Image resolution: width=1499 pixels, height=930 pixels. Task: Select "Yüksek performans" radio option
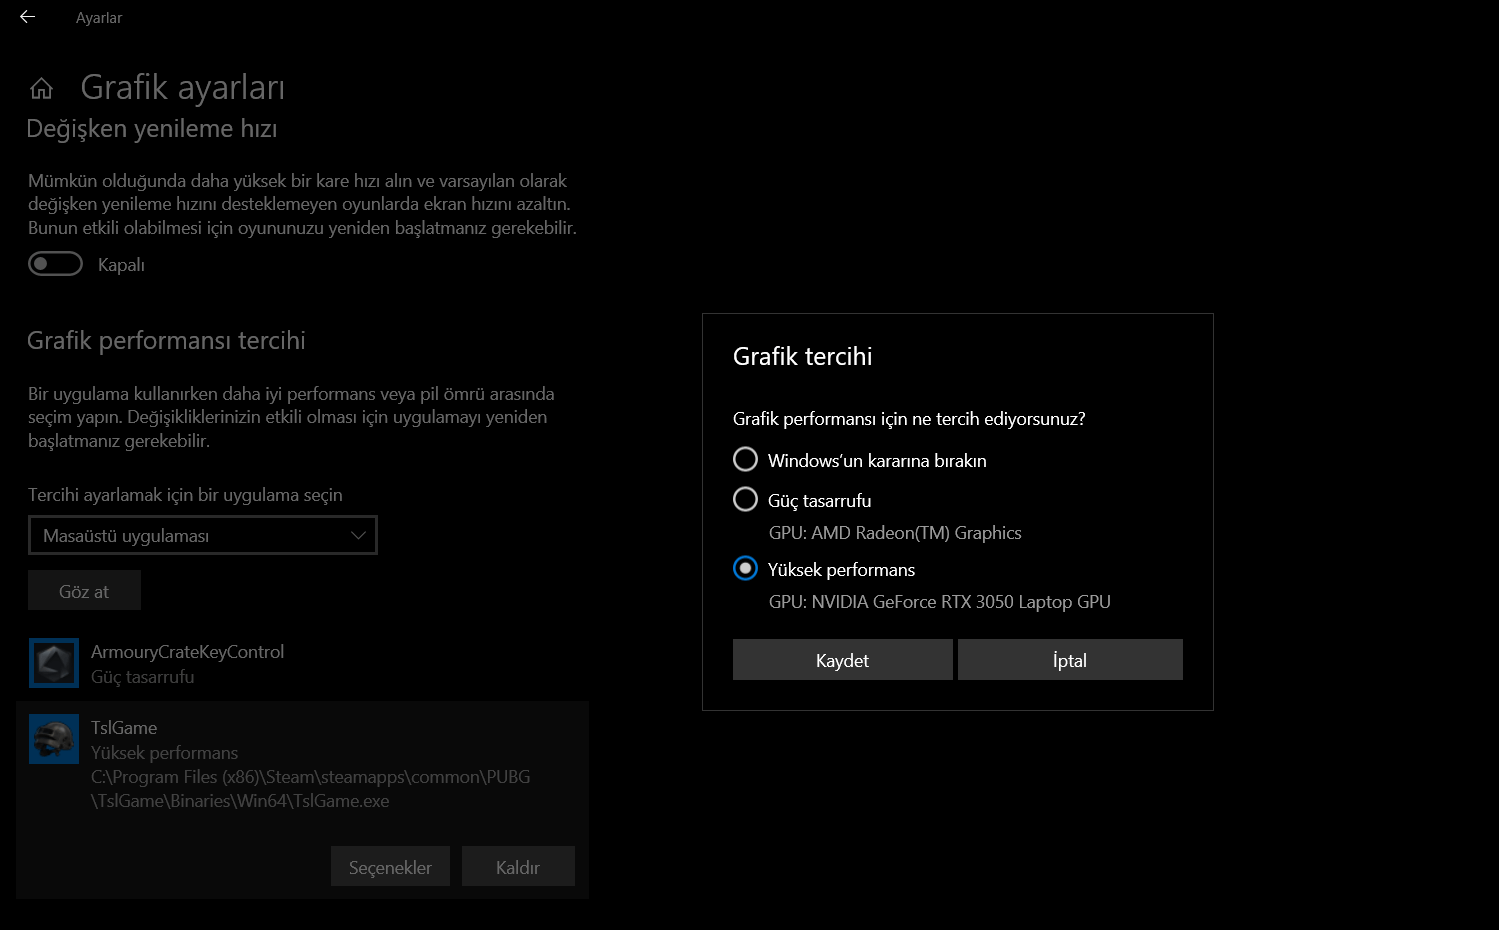coord(745,568)
